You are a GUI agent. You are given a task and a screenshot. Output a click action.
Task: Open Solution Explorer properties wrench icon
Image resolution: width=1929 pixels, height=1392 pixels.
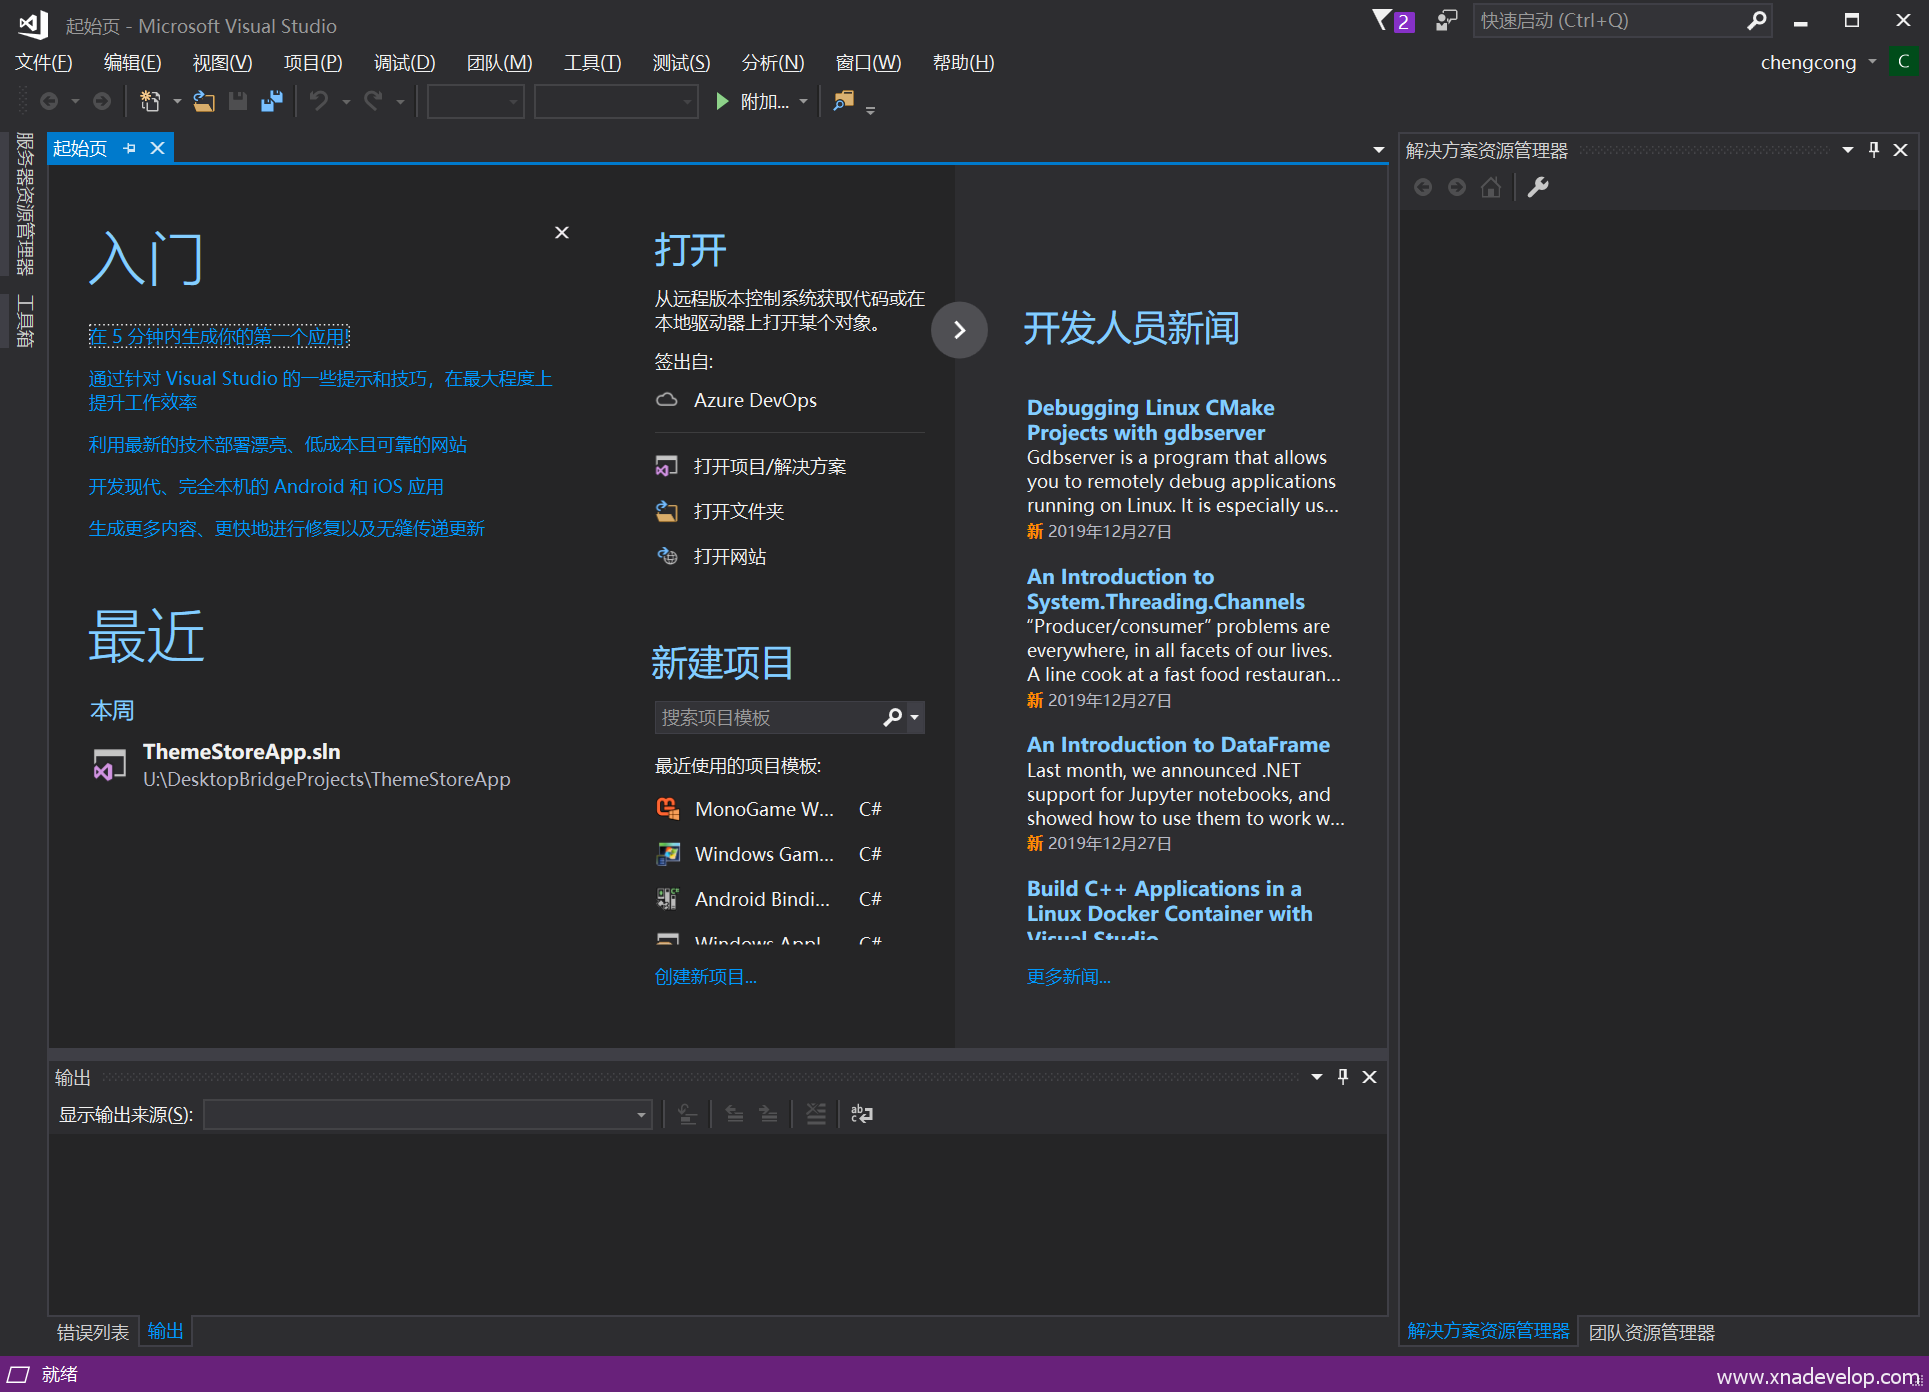tap(1538, 187)
